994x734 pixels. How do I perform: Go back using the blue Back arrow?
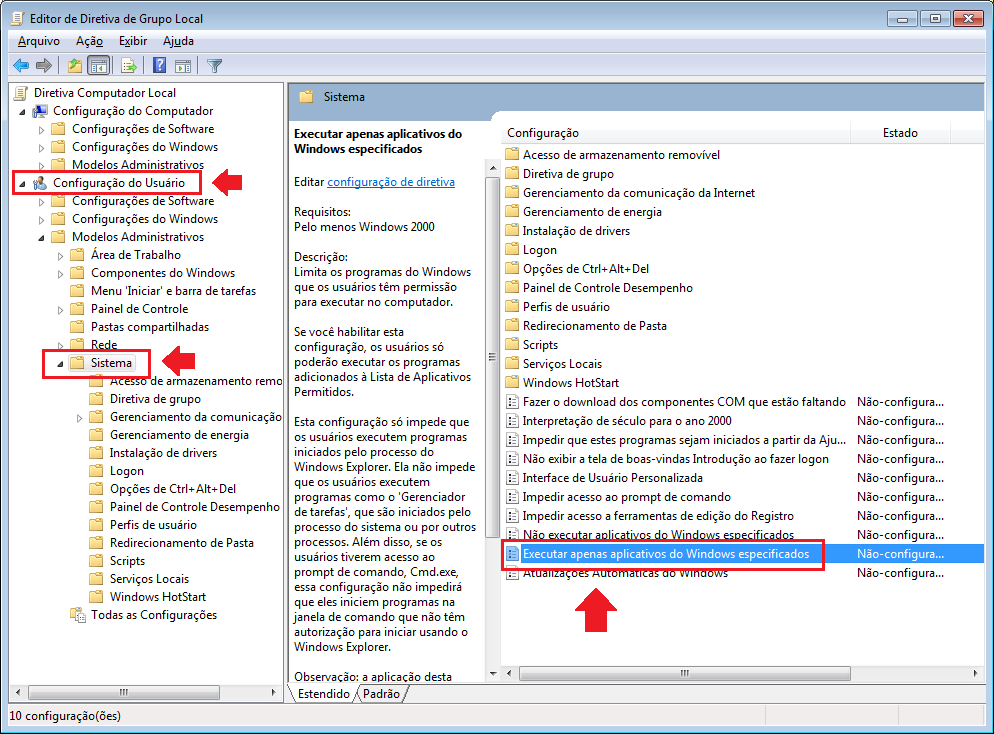[x=21, y=65]
